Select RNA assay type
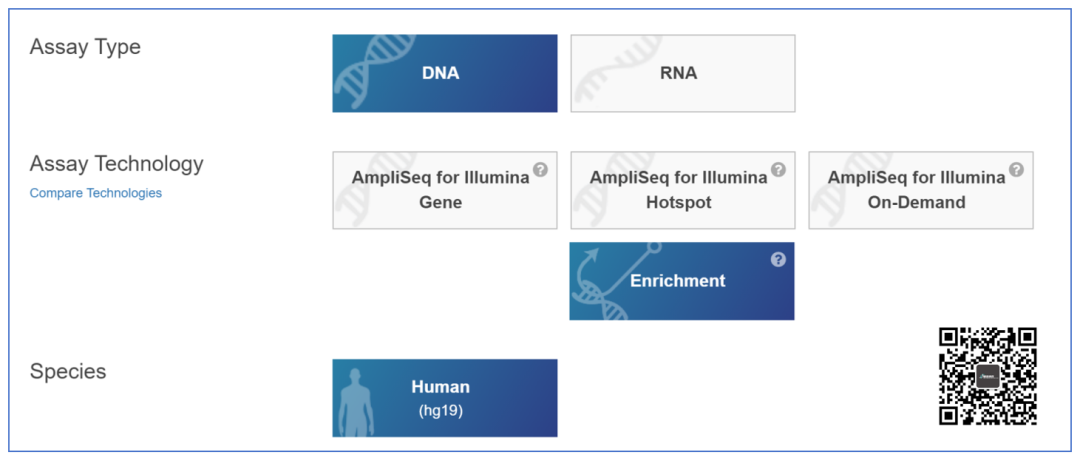Image resolution: width=1080 pixels, height=458 pixels. 683,73
